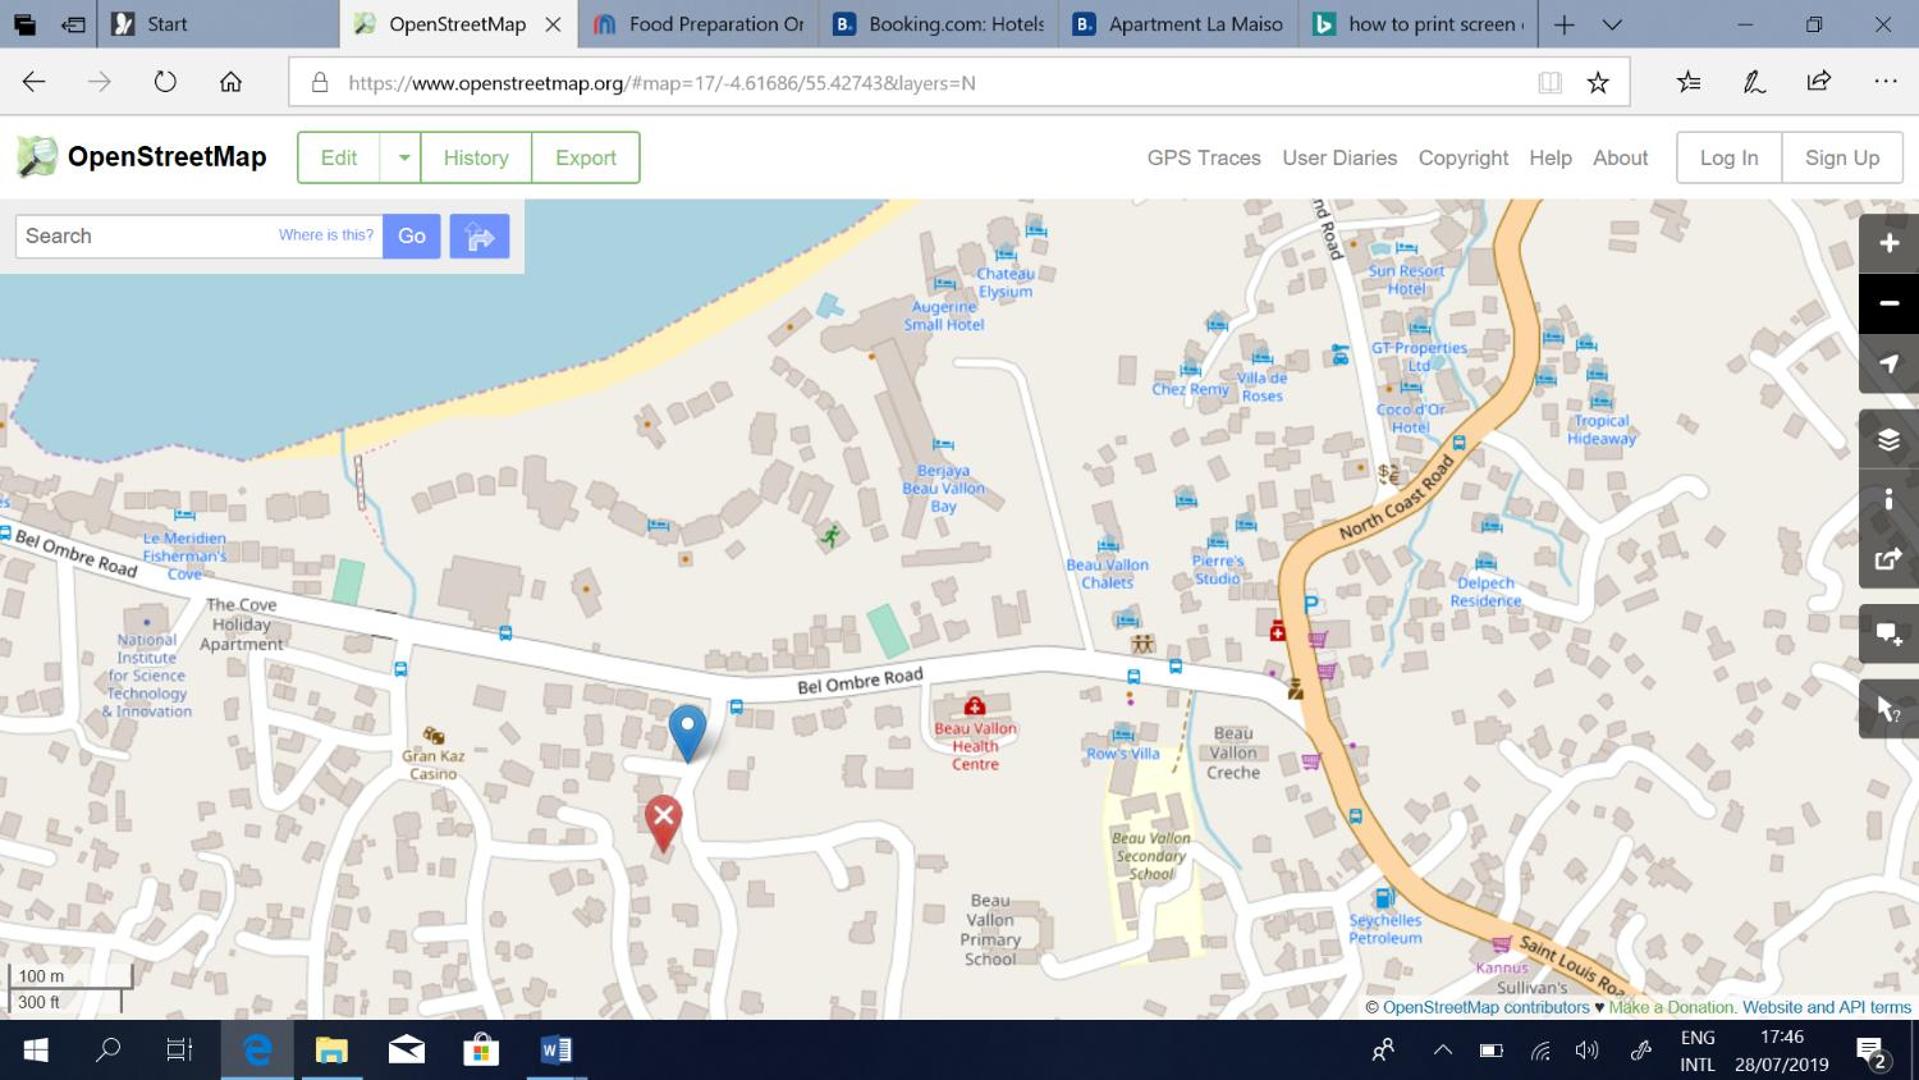
Task: Click Beau Vallon Health Centre icon
Action: pos(974,706)
